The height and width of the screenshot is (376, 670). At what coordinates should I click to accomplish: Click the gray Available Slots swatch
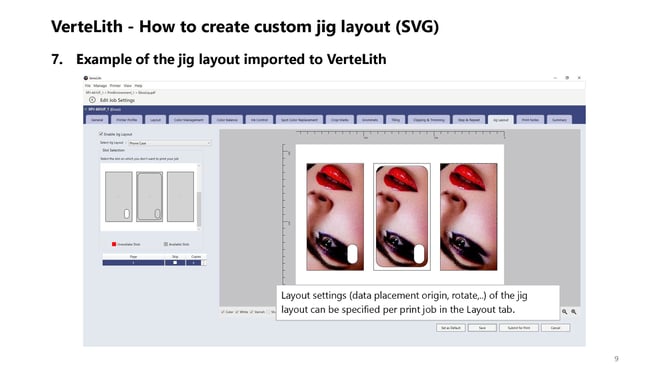(x=166, y=244)
